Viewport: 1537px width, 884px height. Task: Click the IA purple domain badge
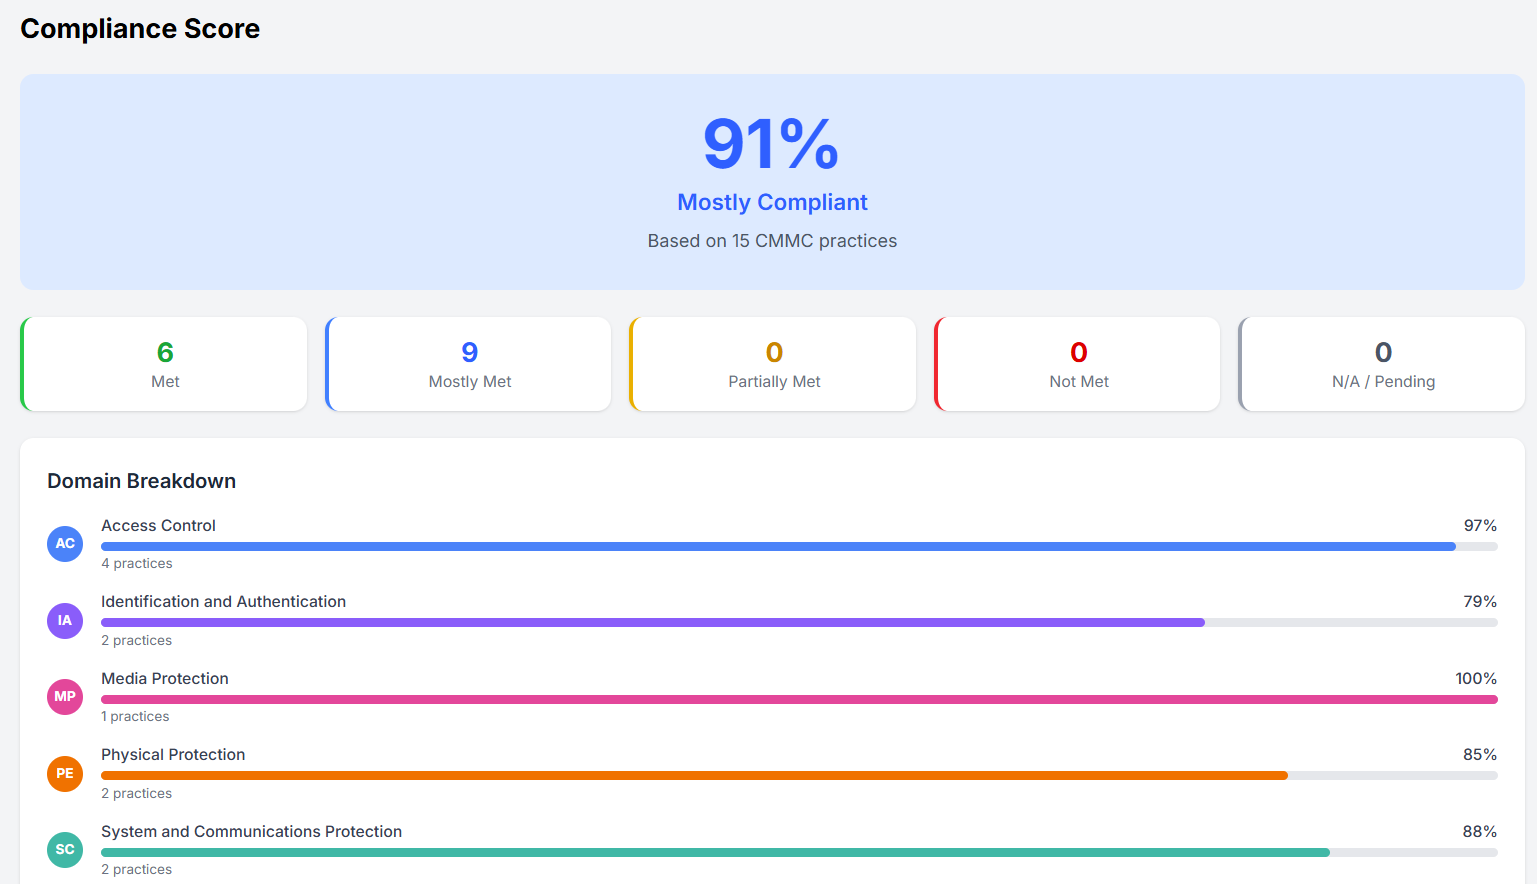click(x=65, y=621)
